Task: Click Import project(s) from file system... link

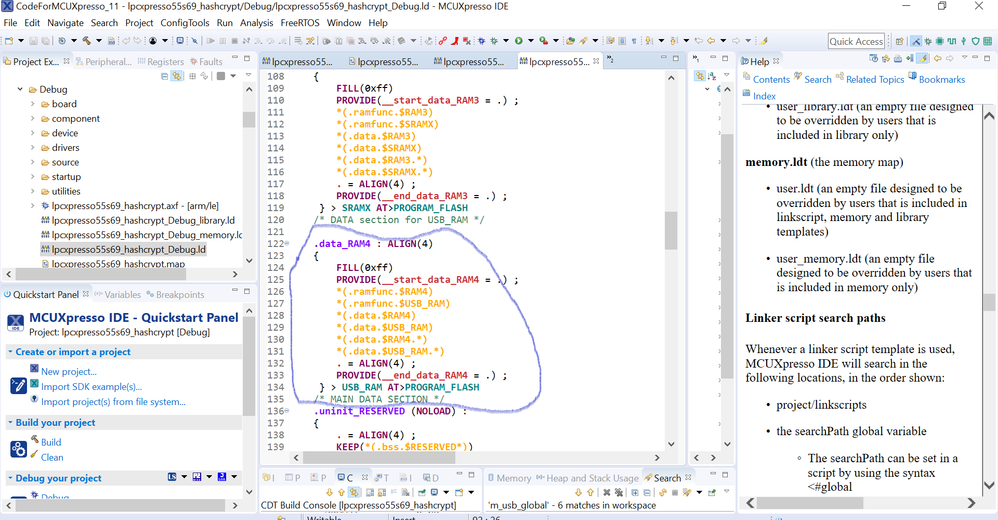Action: [113, 402]
